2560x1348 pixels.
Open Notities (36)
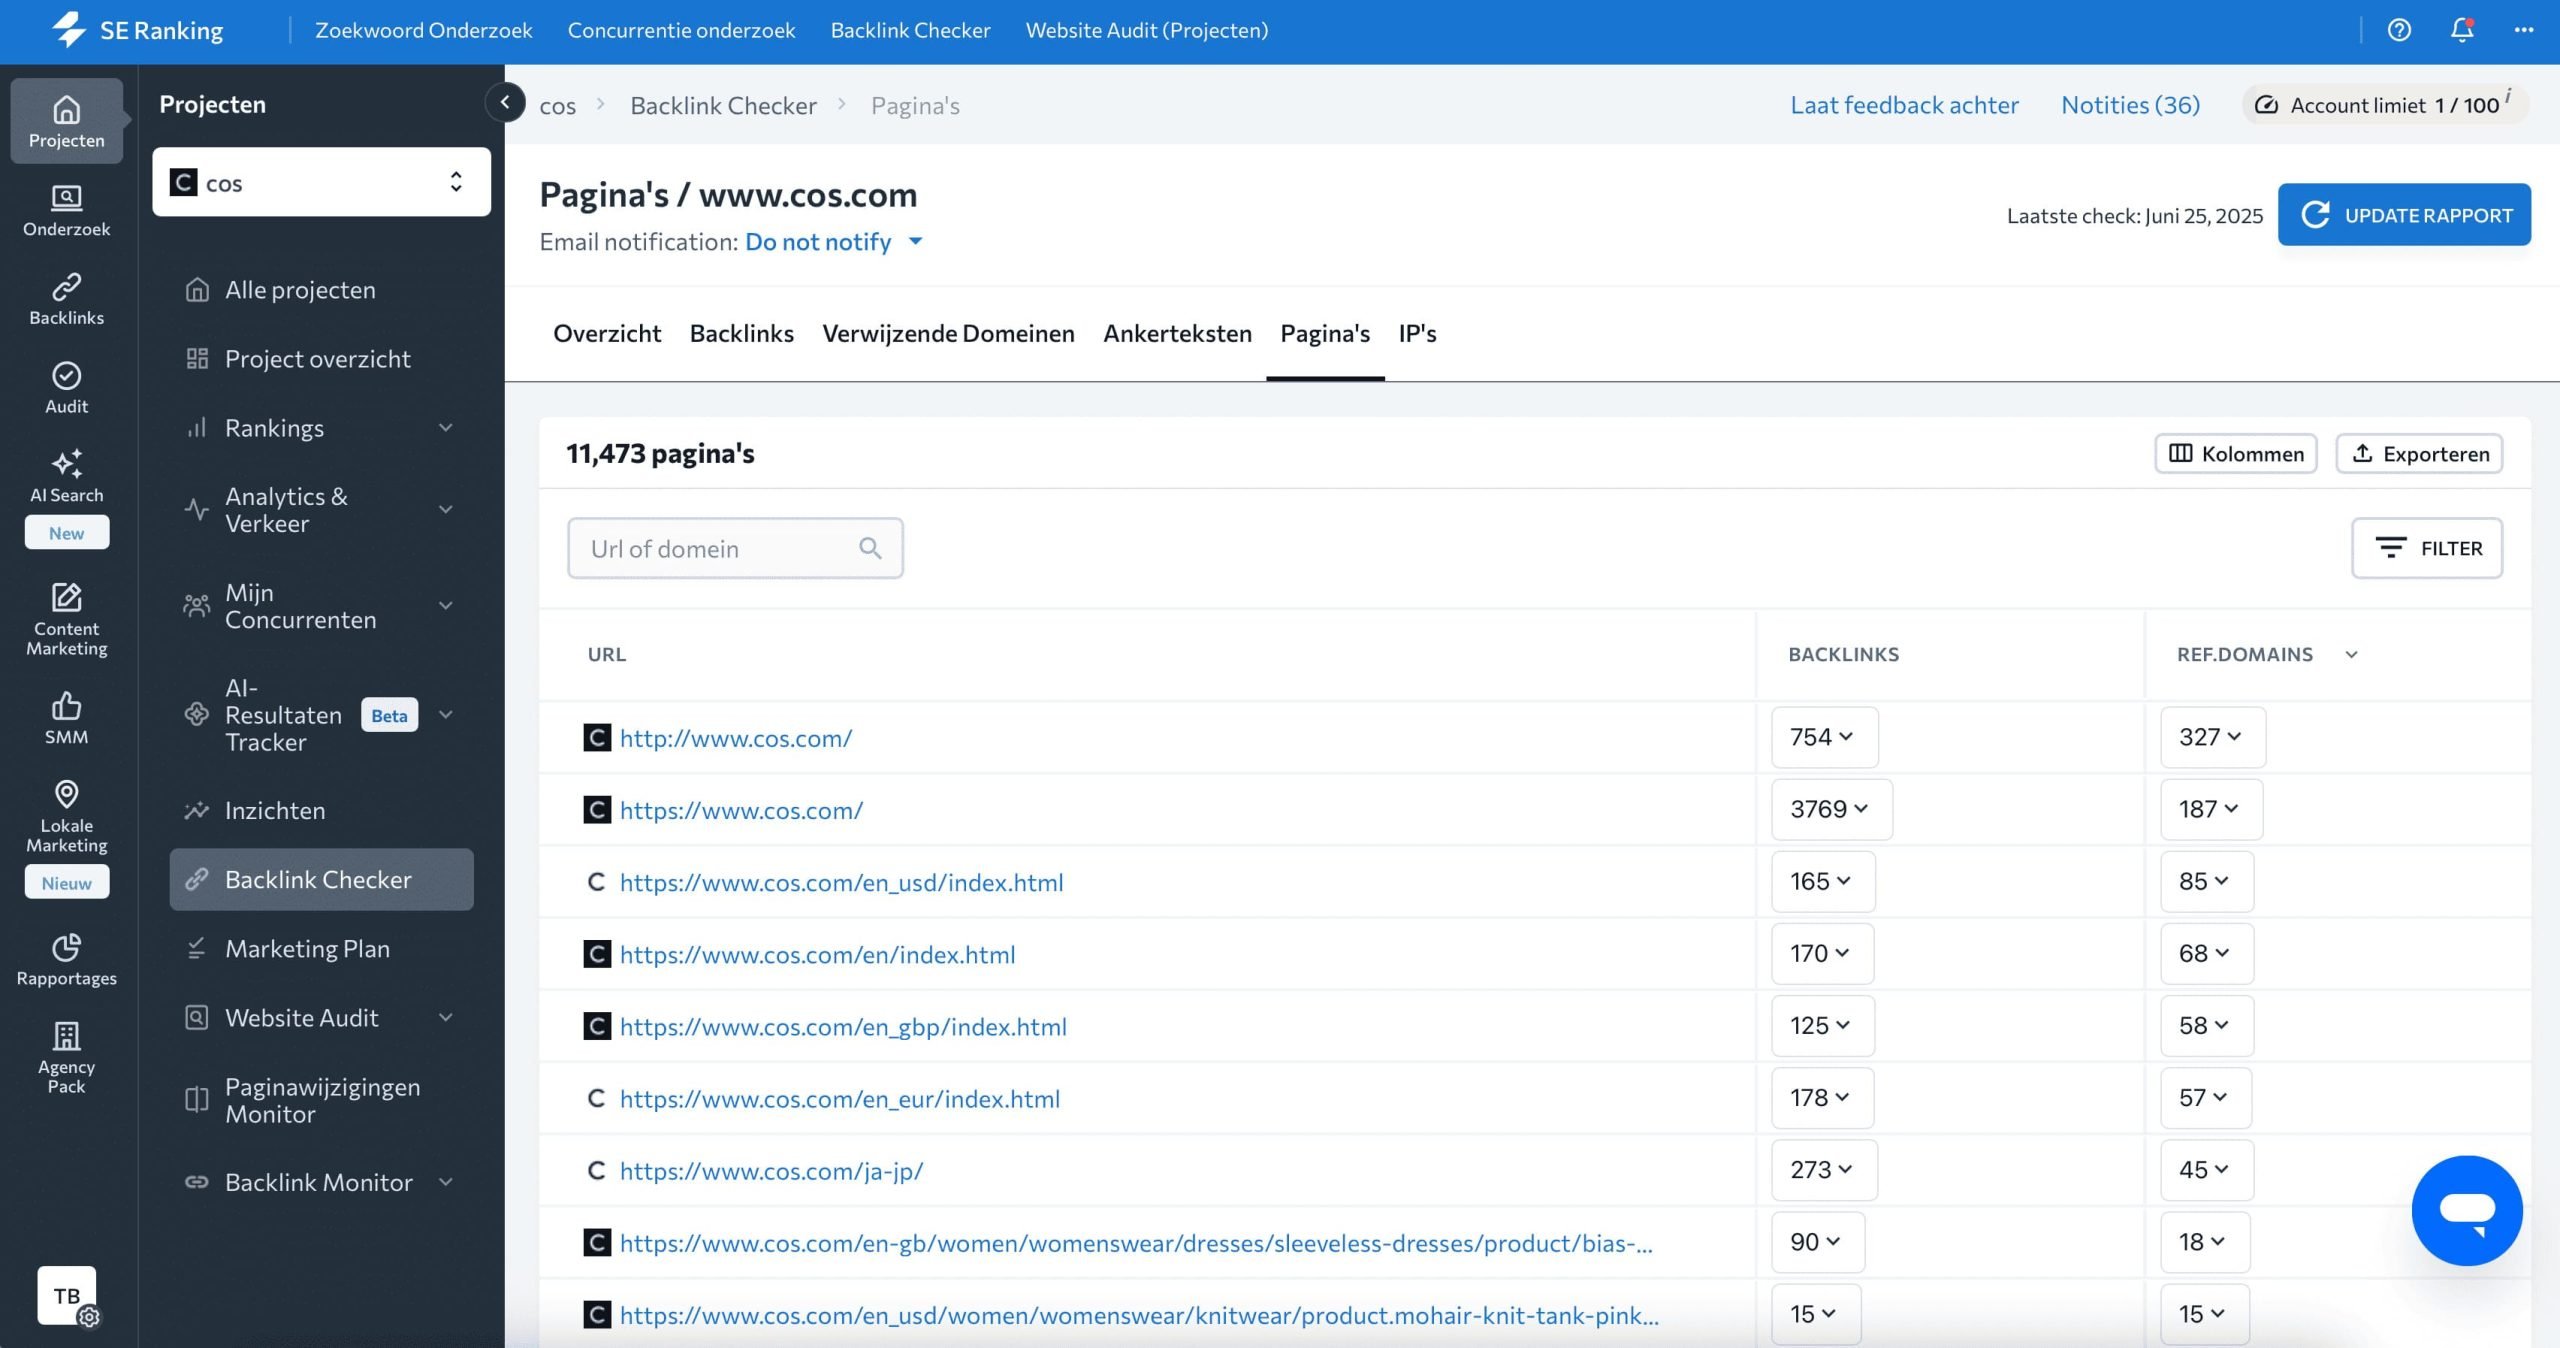pyautogui.click(x=2130, y=105)
